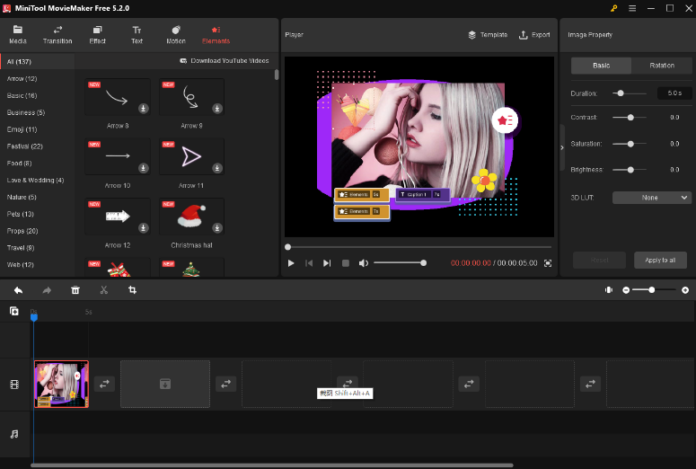696x469 pixels.
Task: Go to previous frame
Action: click(x=309, y=263)
